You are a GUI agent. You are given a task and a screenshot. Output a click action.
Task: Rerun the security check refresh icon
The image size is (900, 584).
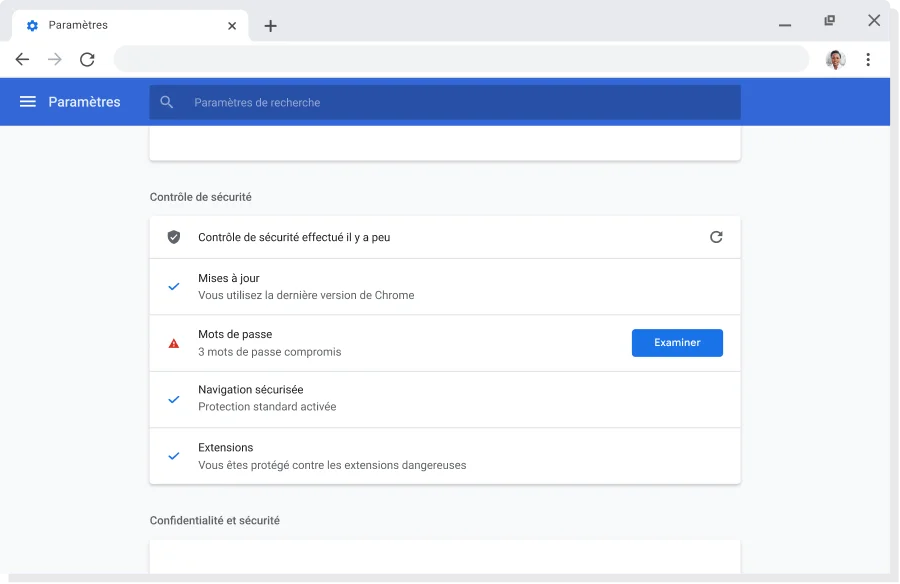(x=716, y=237)
